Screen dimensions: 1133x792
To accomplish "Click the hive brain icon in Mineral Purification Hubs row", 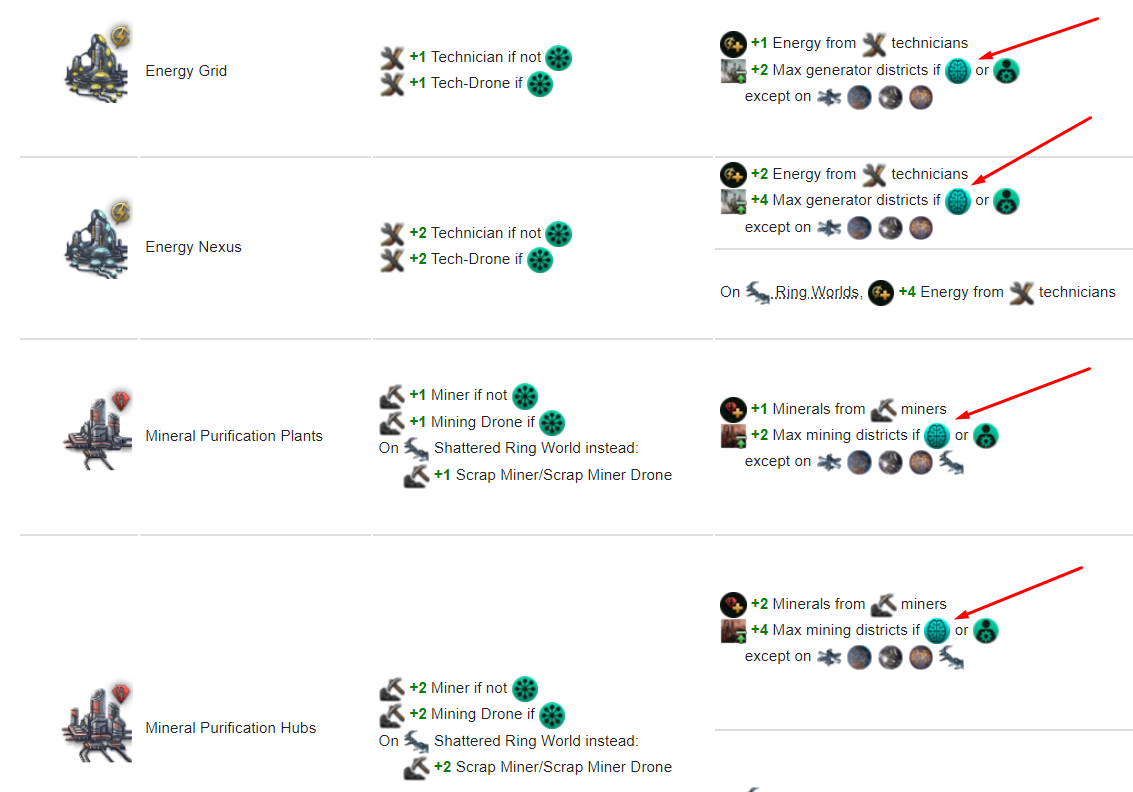I will (937, 631).
